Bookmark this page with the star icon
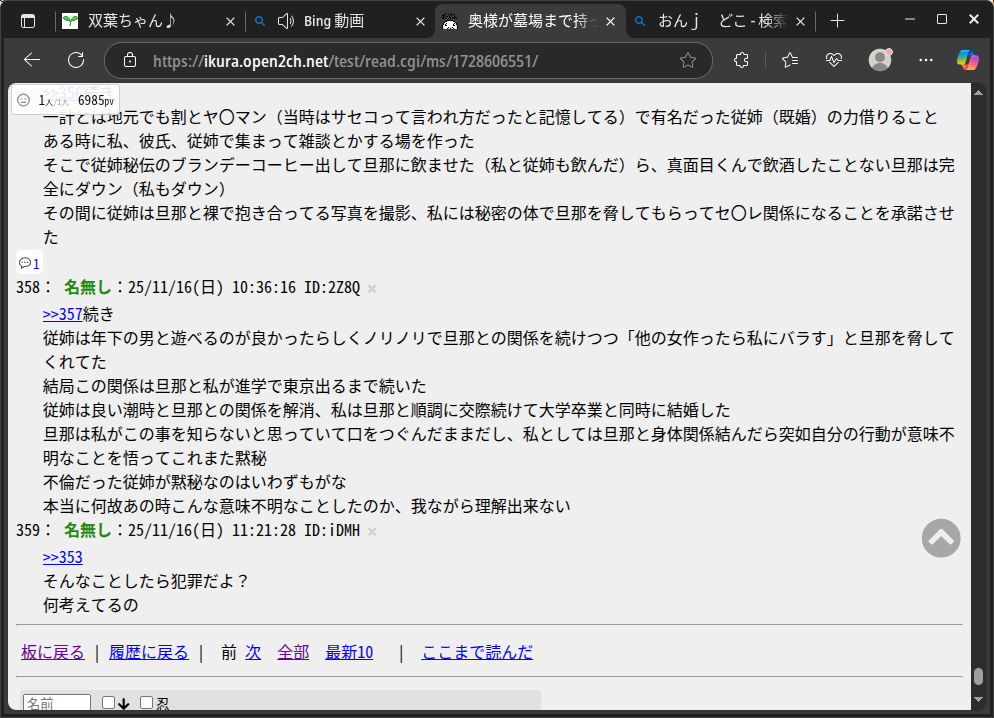The width and height of the screenshot is (994, 718). pyautogui.click(x=688, y=60)
